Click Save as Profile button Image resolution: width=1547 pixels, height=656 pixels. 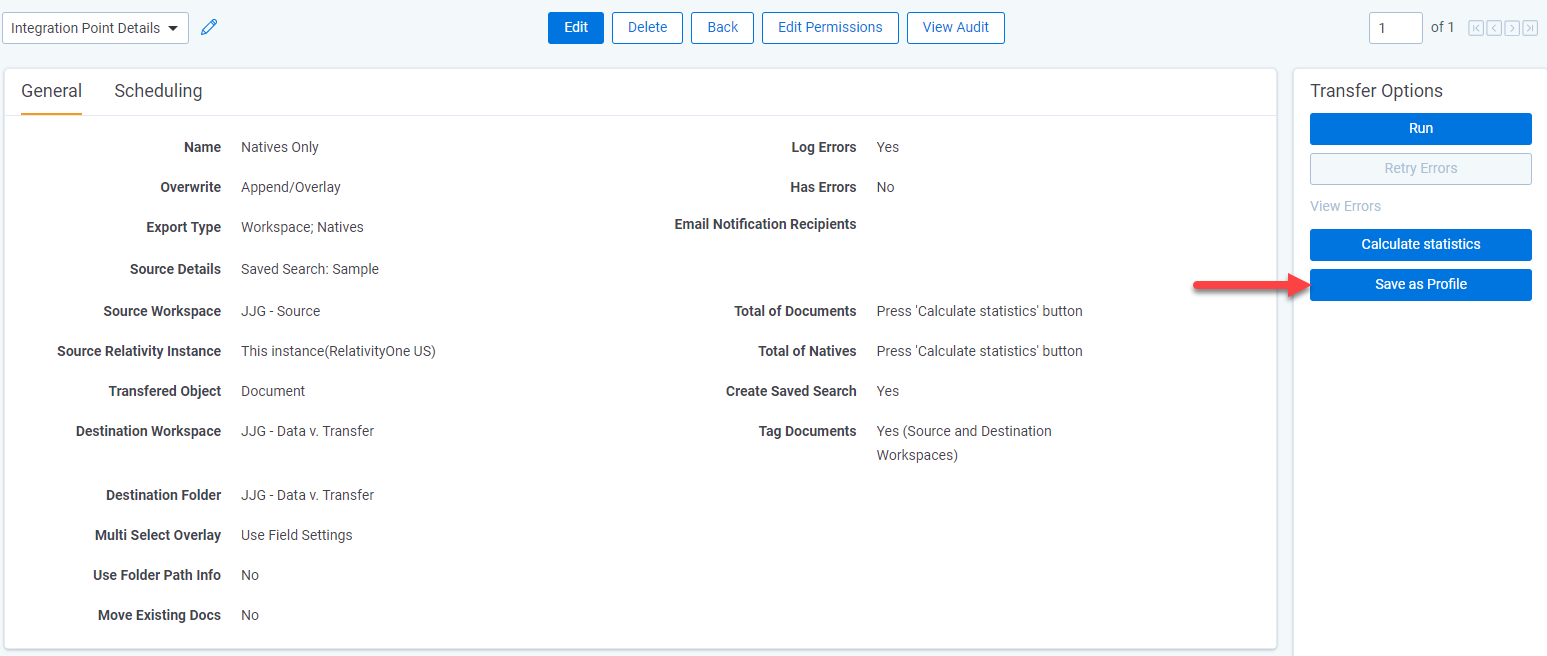(1421, 285)
